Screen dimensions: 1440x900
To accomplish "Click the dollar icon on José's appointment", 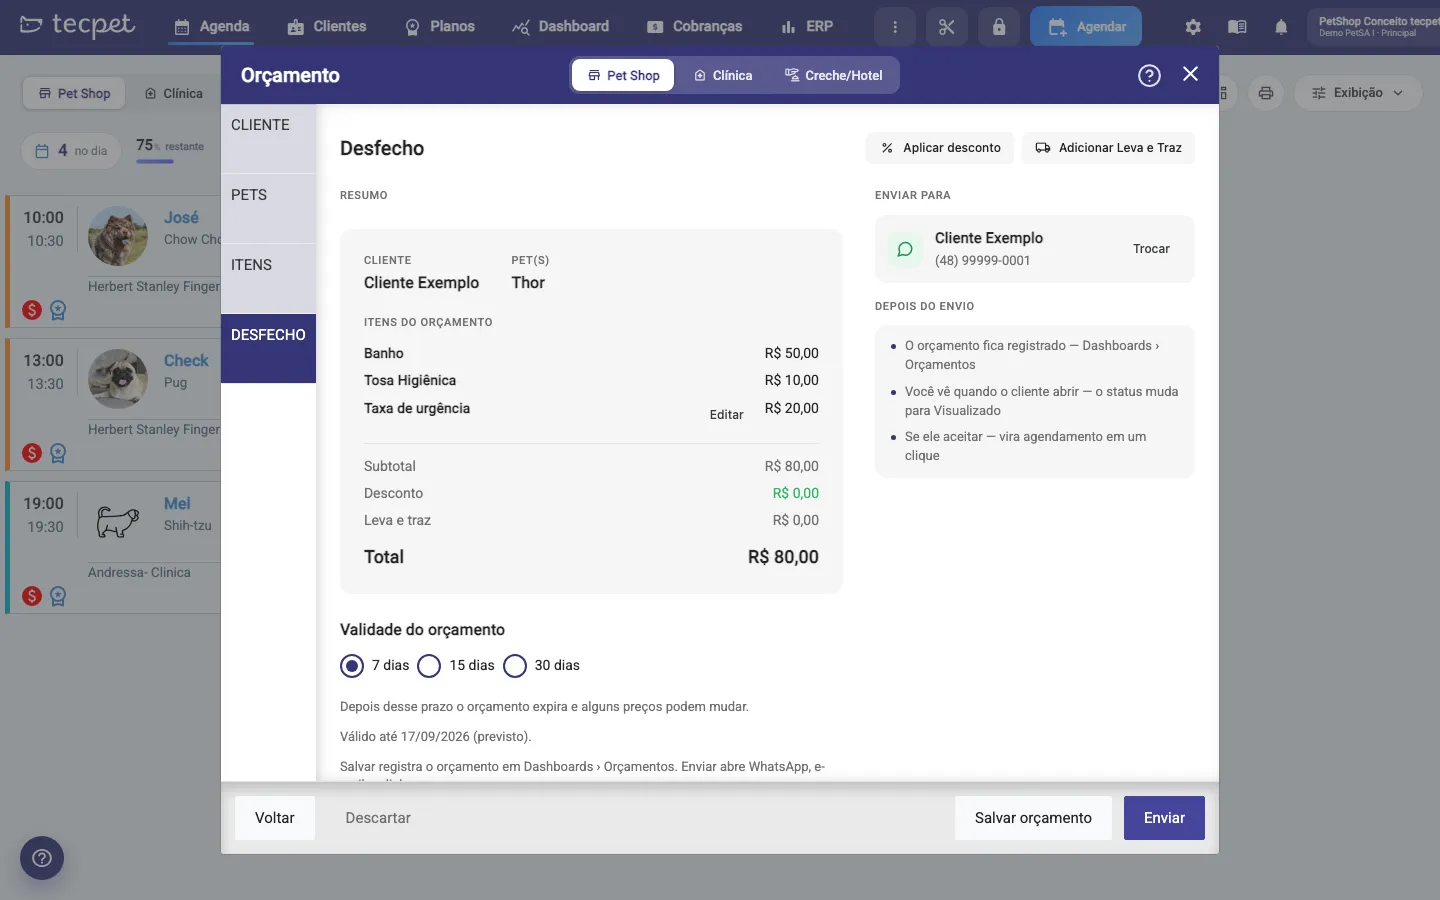I will [x=32, y=310].
